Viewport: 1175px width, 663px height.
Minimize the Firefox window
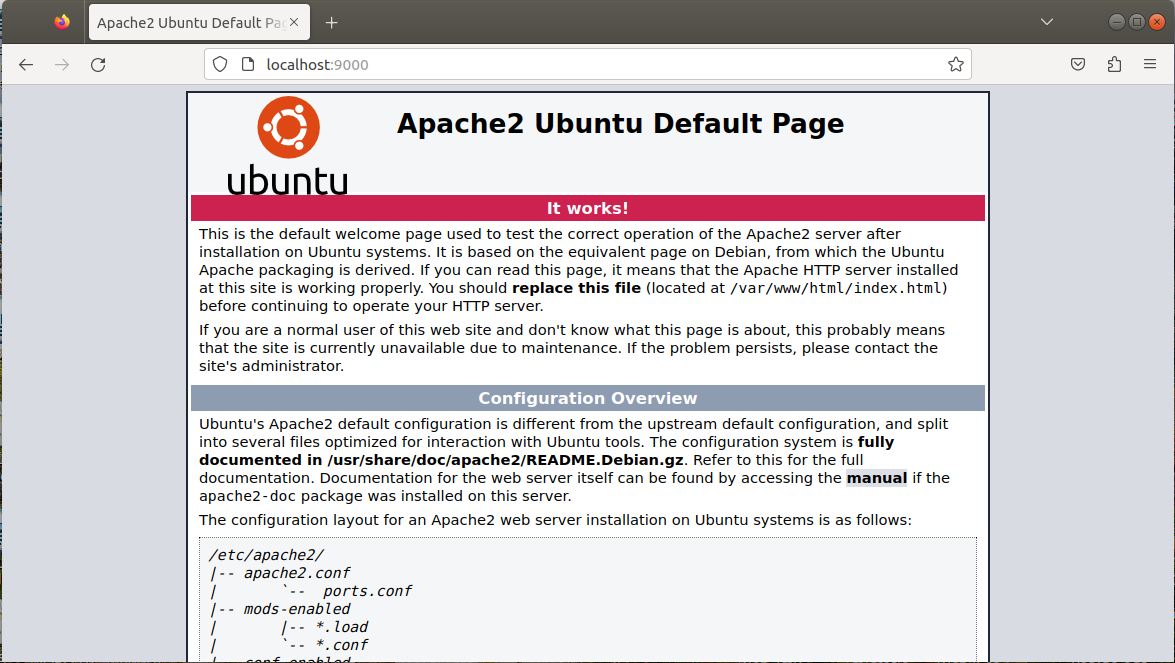1116,22
